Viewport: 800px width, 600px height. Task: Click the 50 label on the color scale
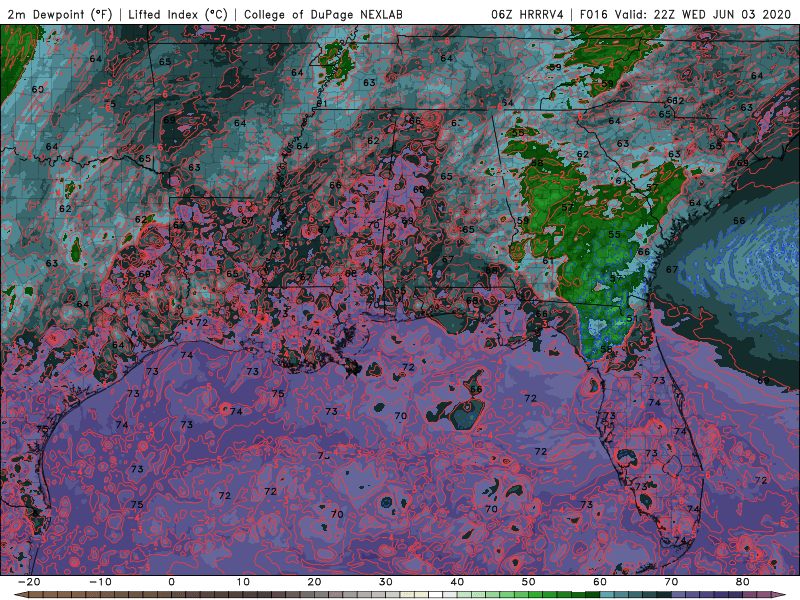[529, 582]
